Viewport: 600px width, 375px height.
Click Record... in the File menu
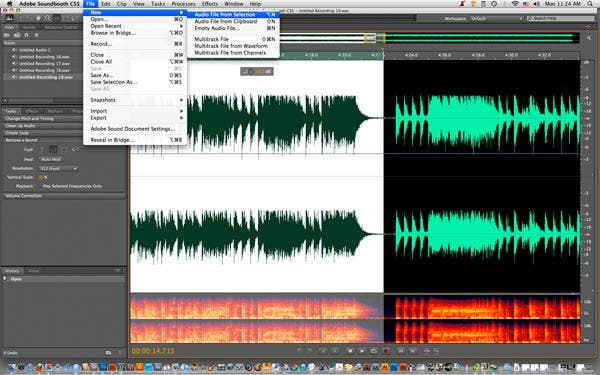click(135, 44)
